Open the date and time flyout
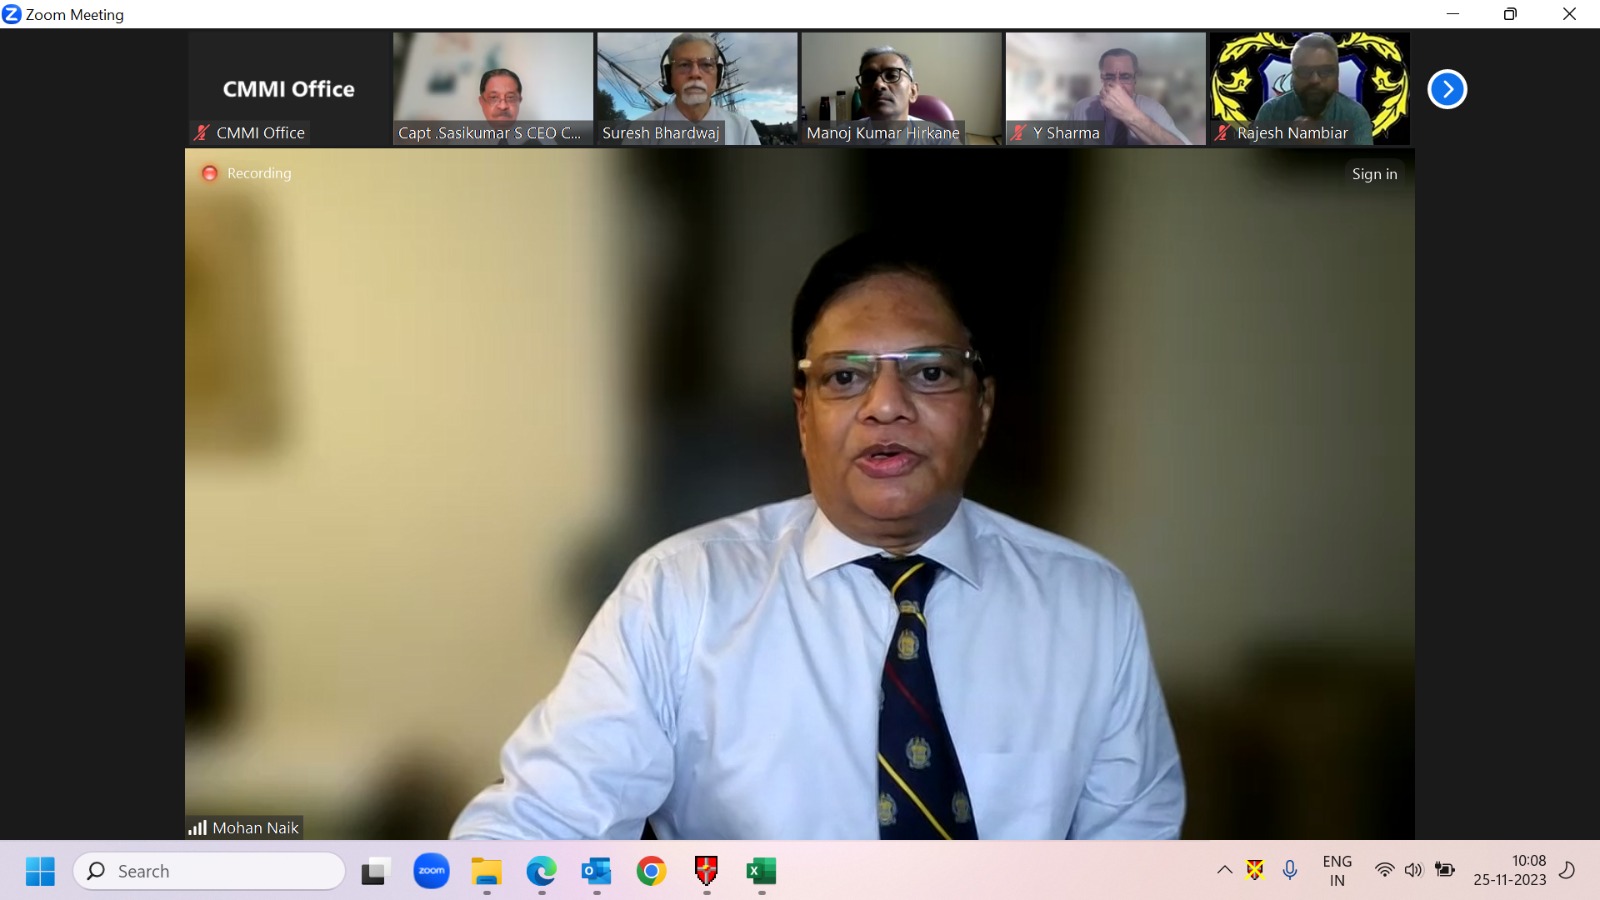 click(1509, 870)
